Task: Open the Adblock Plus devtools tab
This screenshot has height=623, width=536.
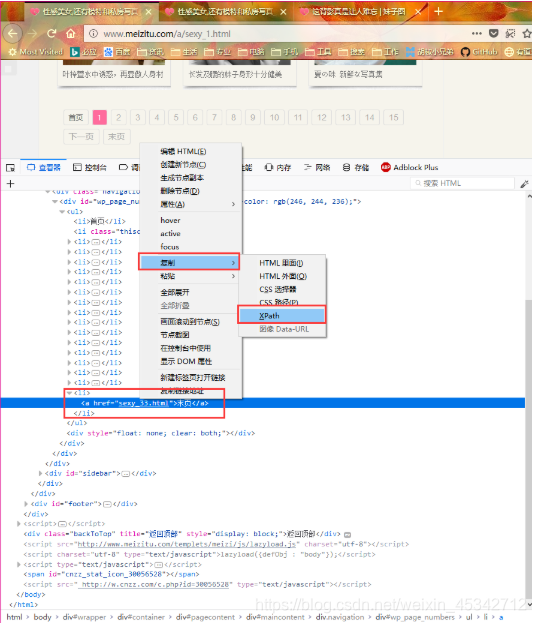Action: 410,168
